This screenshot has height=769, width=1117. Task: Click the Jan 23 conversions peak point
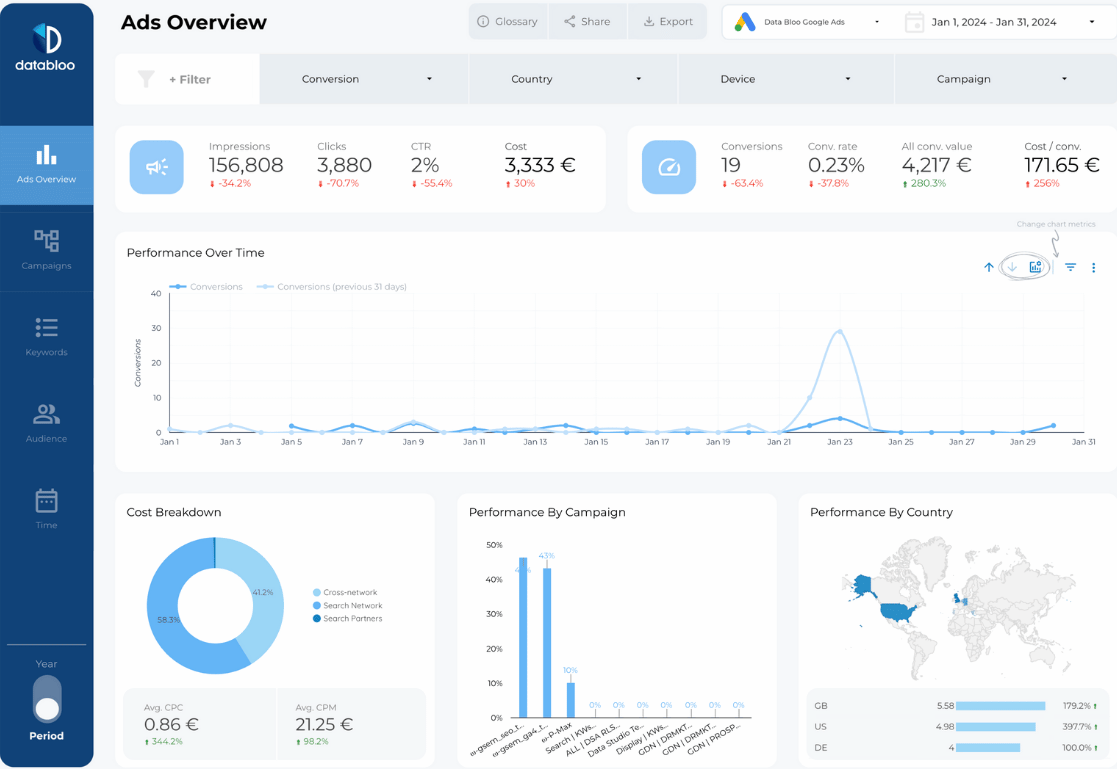(x=840, y=418)
